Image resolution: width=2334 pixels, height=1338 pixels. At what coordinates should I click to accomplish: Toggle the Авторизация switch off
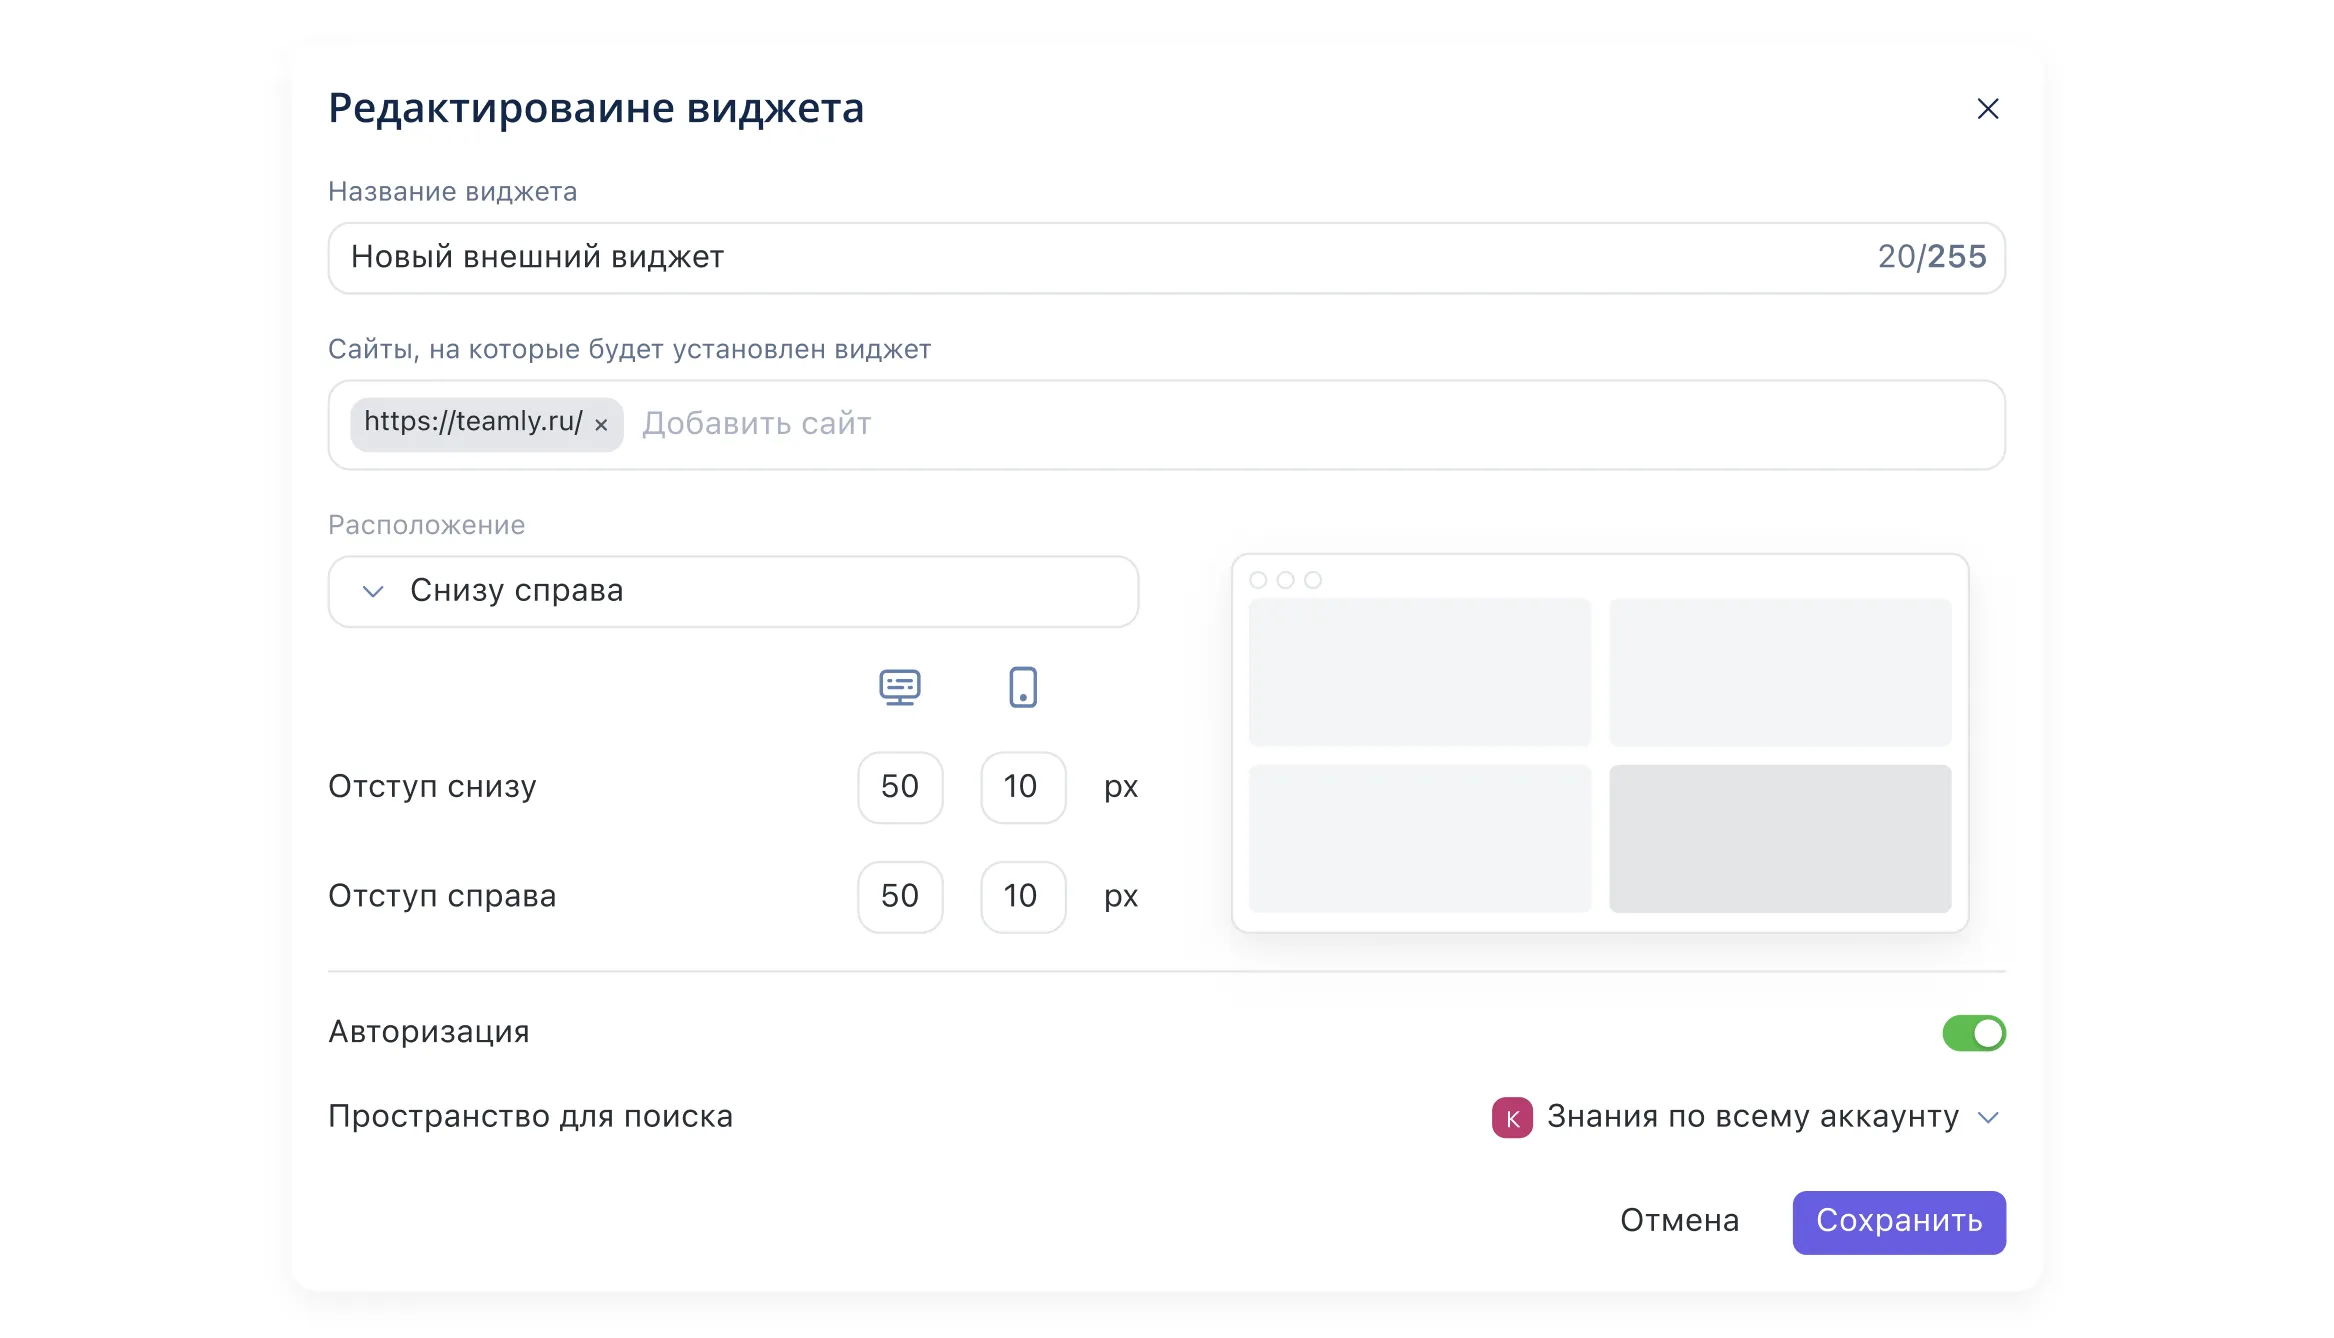click(1973, 1033)
